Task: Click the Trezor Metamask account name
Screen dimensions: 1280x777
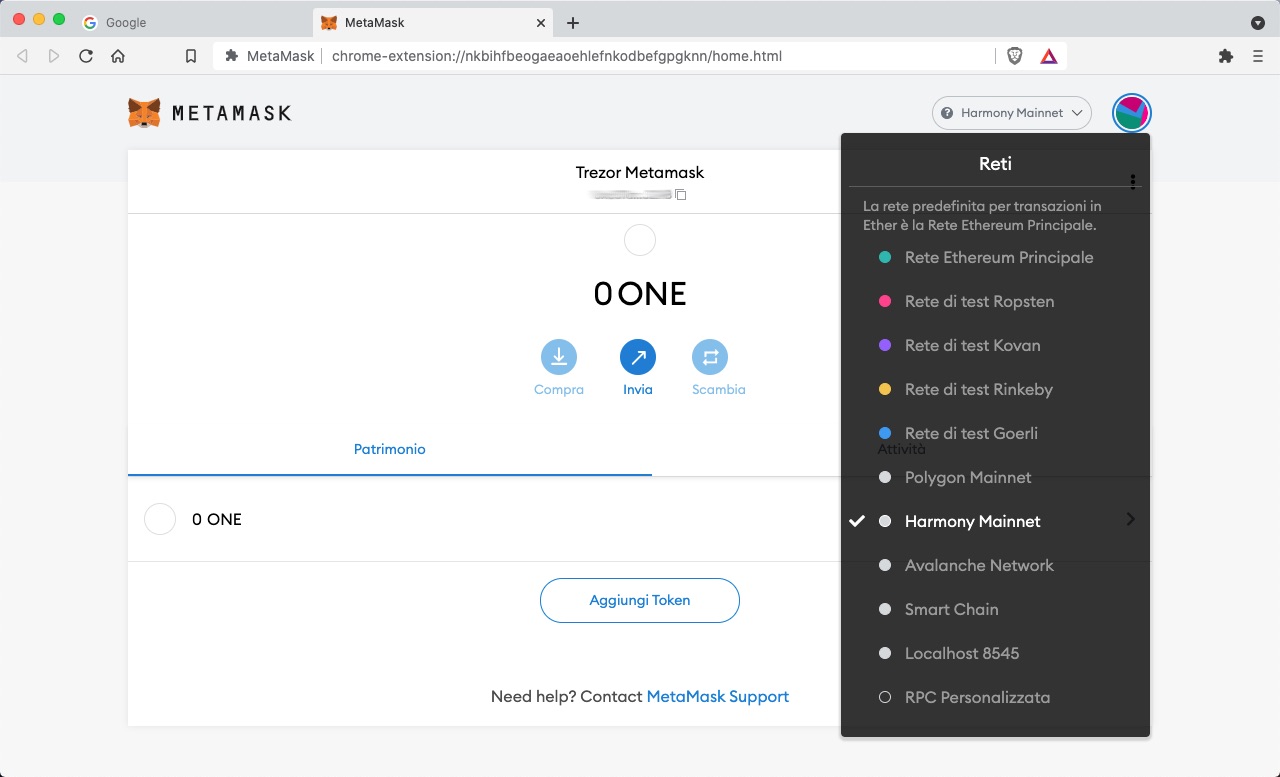Action: click(x=640, y=172)
